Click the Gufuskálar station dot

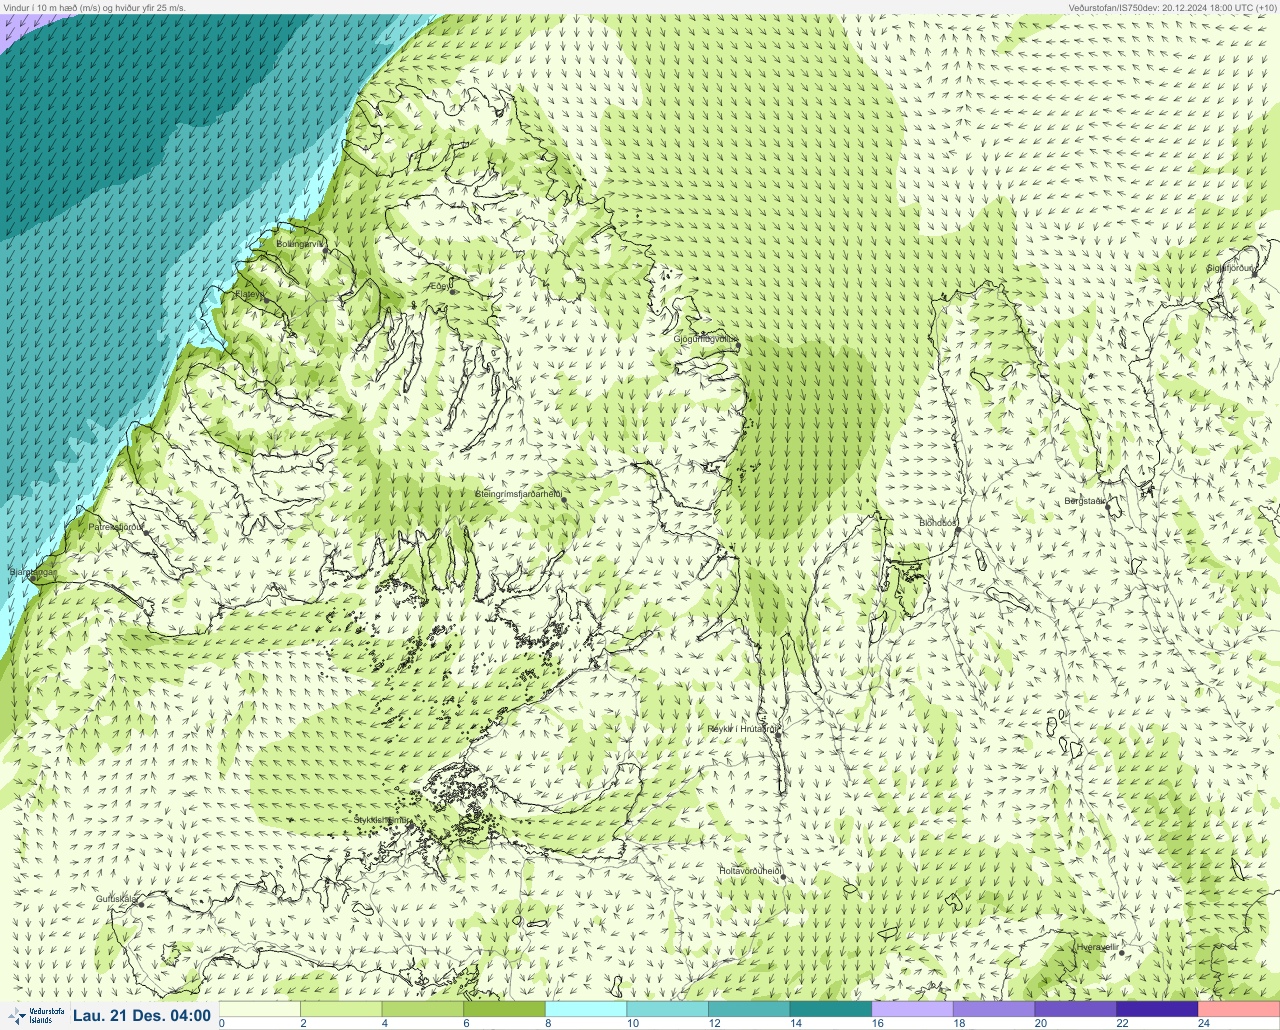[141, 904]
